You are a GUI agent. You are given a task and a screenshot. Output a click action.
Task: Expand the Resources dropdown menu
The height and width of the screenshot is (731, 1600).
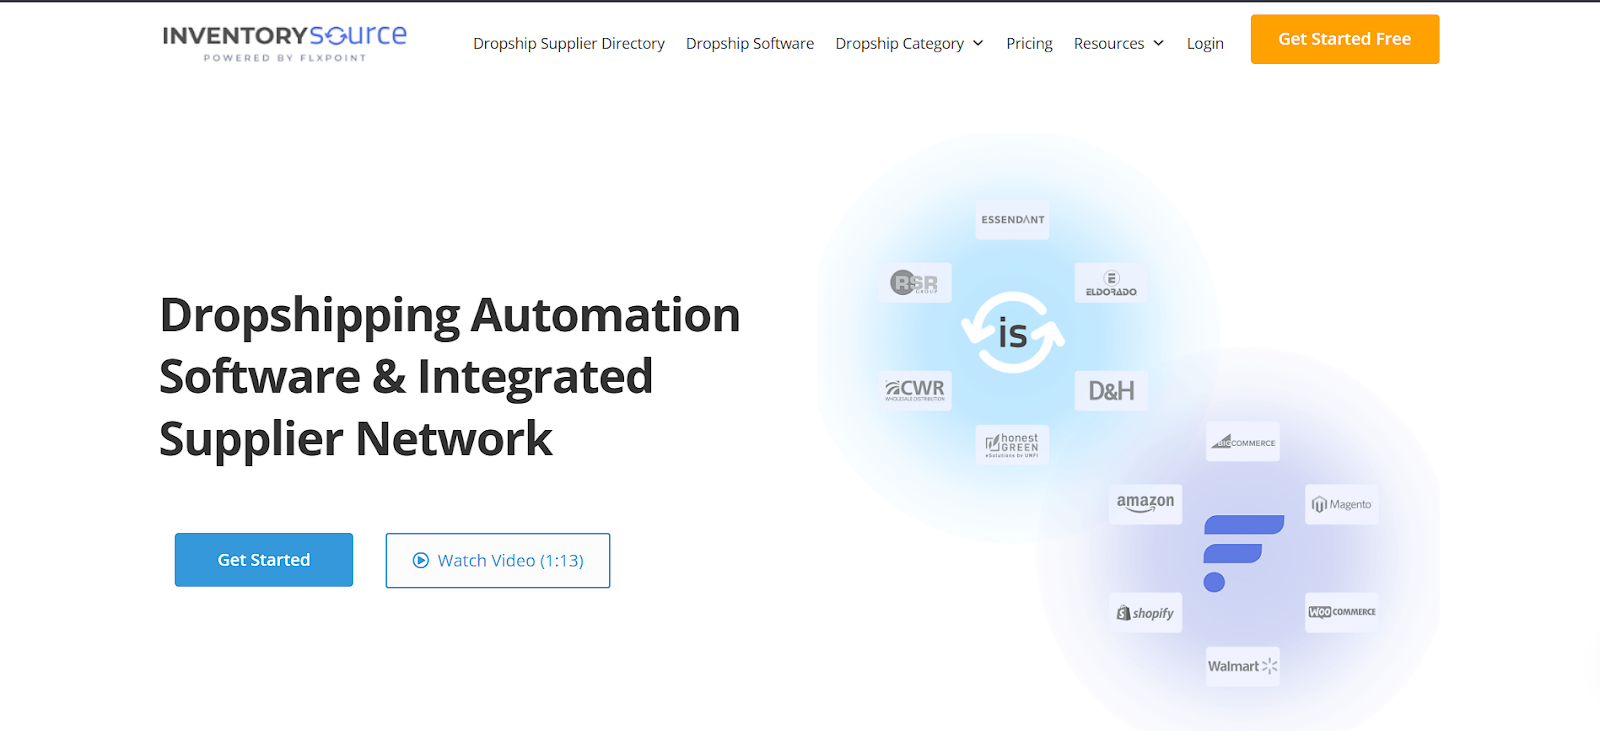(1118, 43)
